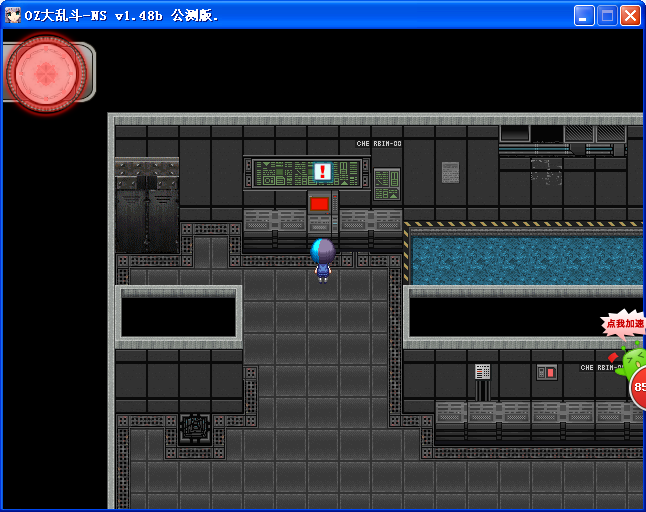Click the CHE RBIM-00 sign above the monitor
646x512 pixels.
click(x=379, y=143)
